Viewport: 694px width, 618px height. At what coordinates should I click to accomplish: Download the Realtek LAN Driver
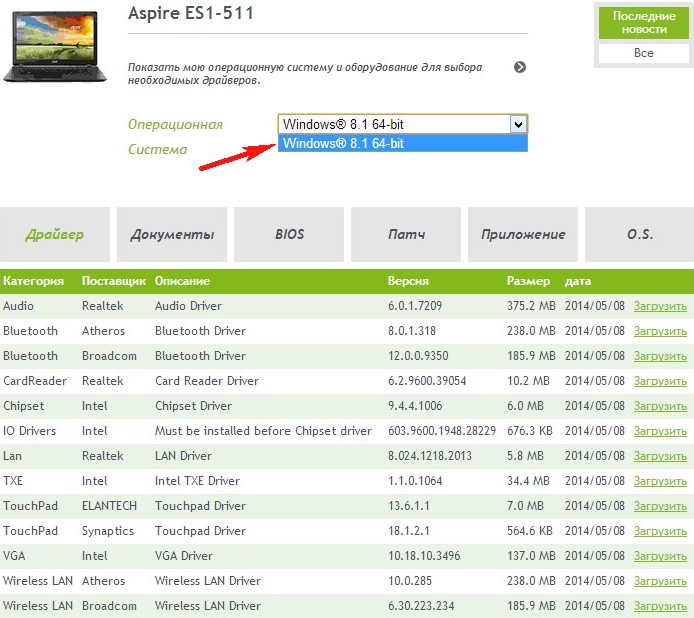click(x=660, y=456)
